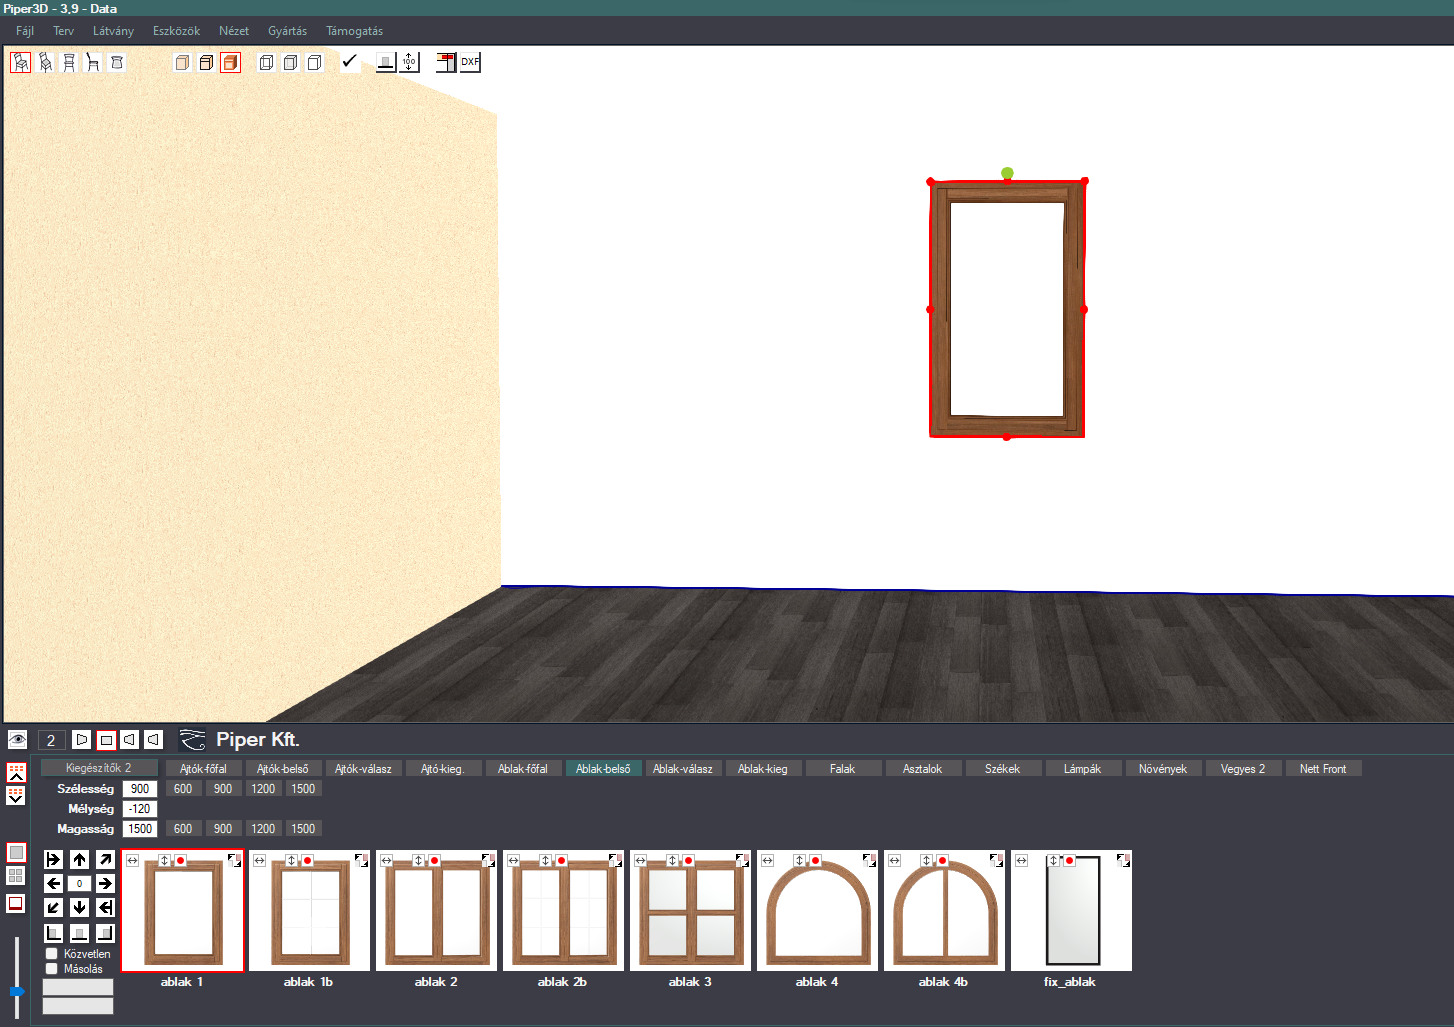Click the move-right arrow button
1454x1027 pixels.
point(105,883)
